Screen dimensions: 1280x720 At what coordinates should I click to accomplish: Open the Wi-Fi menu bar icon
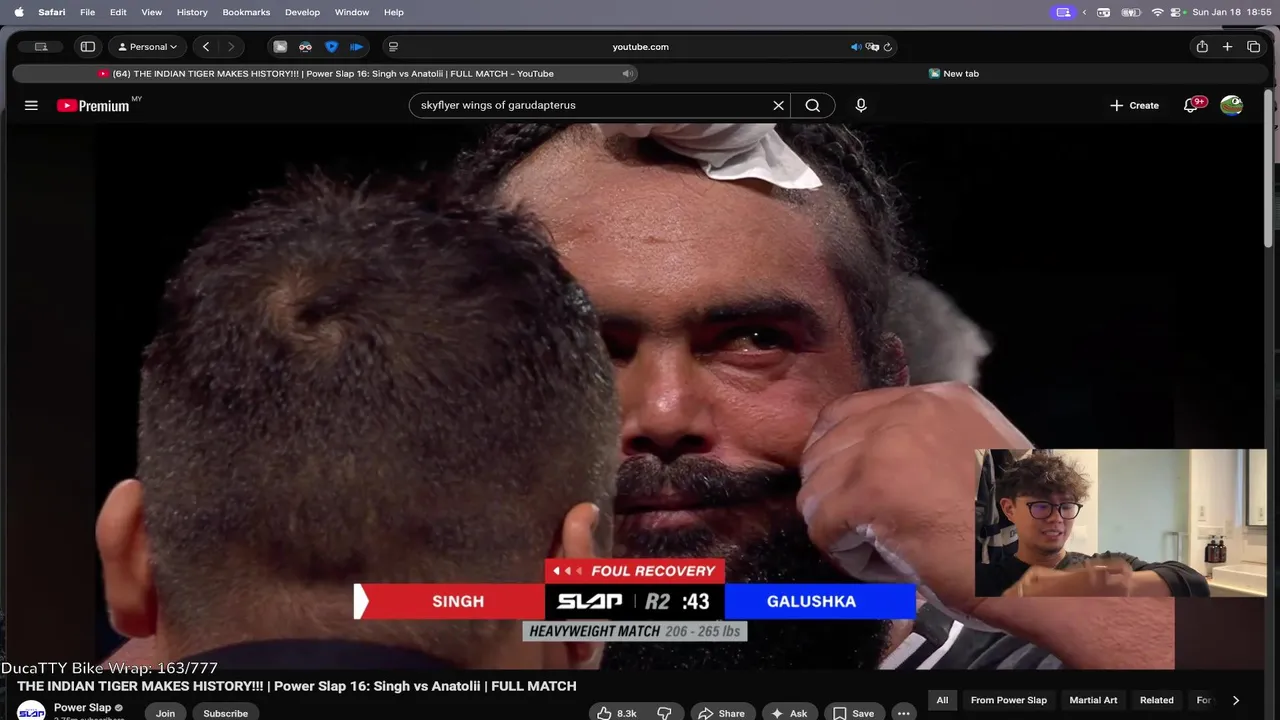click(1158, 12)
